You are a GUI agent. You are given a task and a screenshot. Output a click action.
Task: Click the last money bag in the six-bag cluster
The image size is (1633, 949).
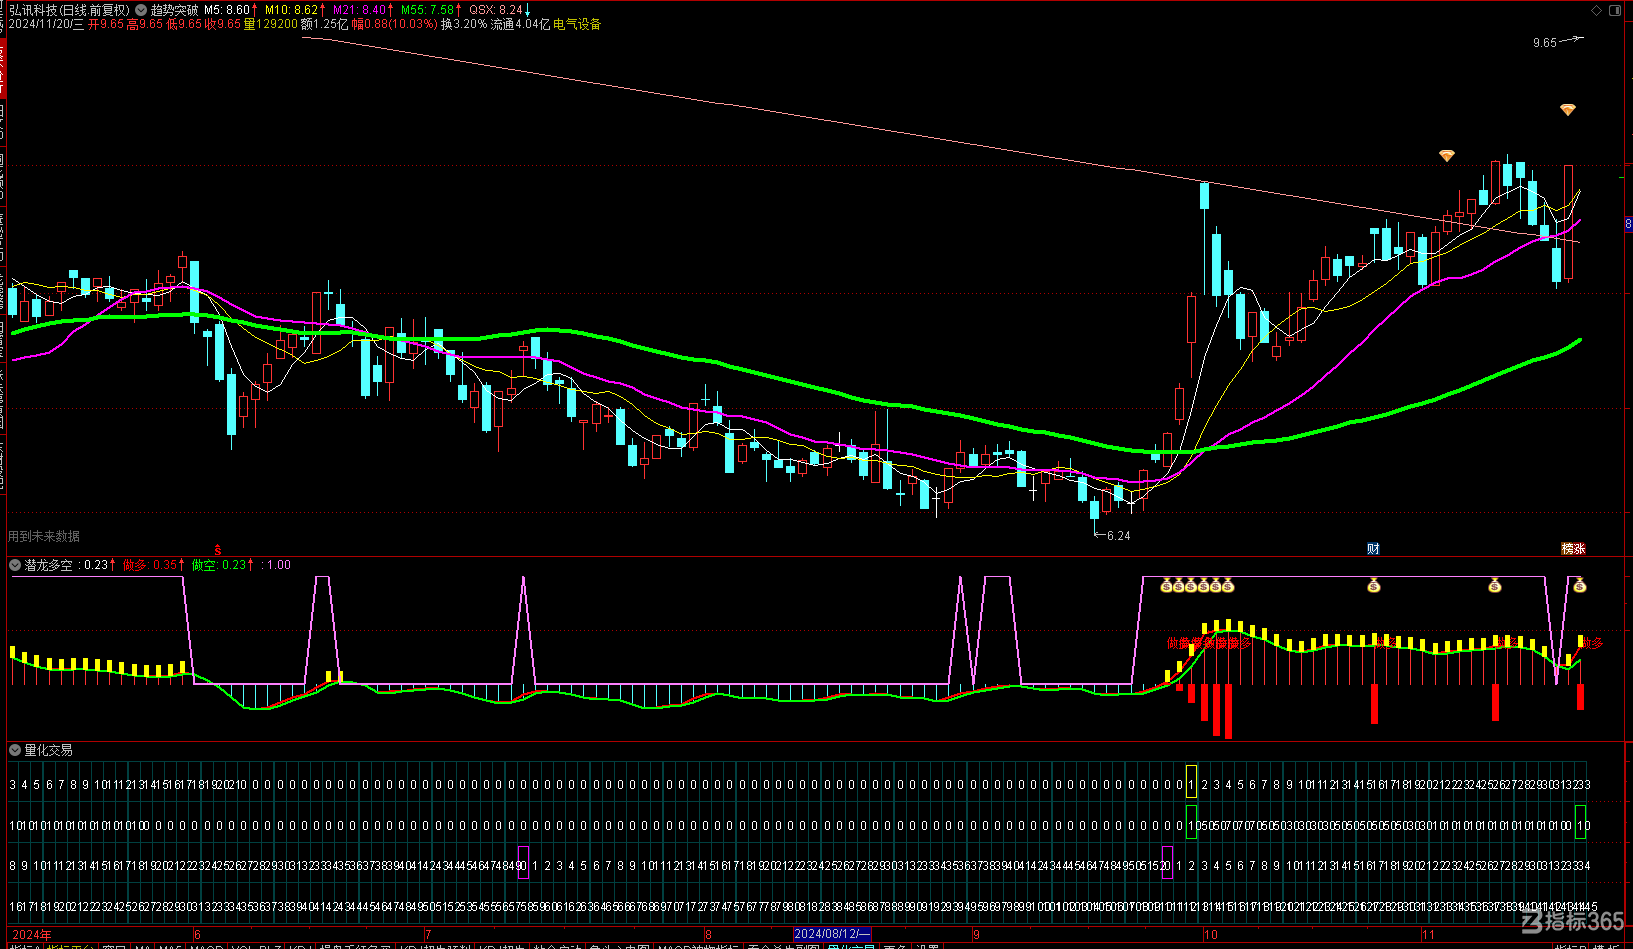pyautogui.click(x=1228, y=586)
